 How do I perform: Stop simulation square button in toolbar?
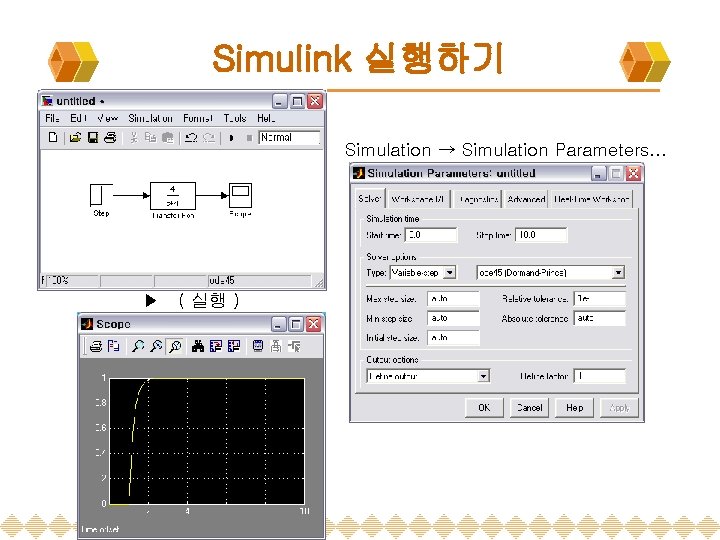coord(249,138)
